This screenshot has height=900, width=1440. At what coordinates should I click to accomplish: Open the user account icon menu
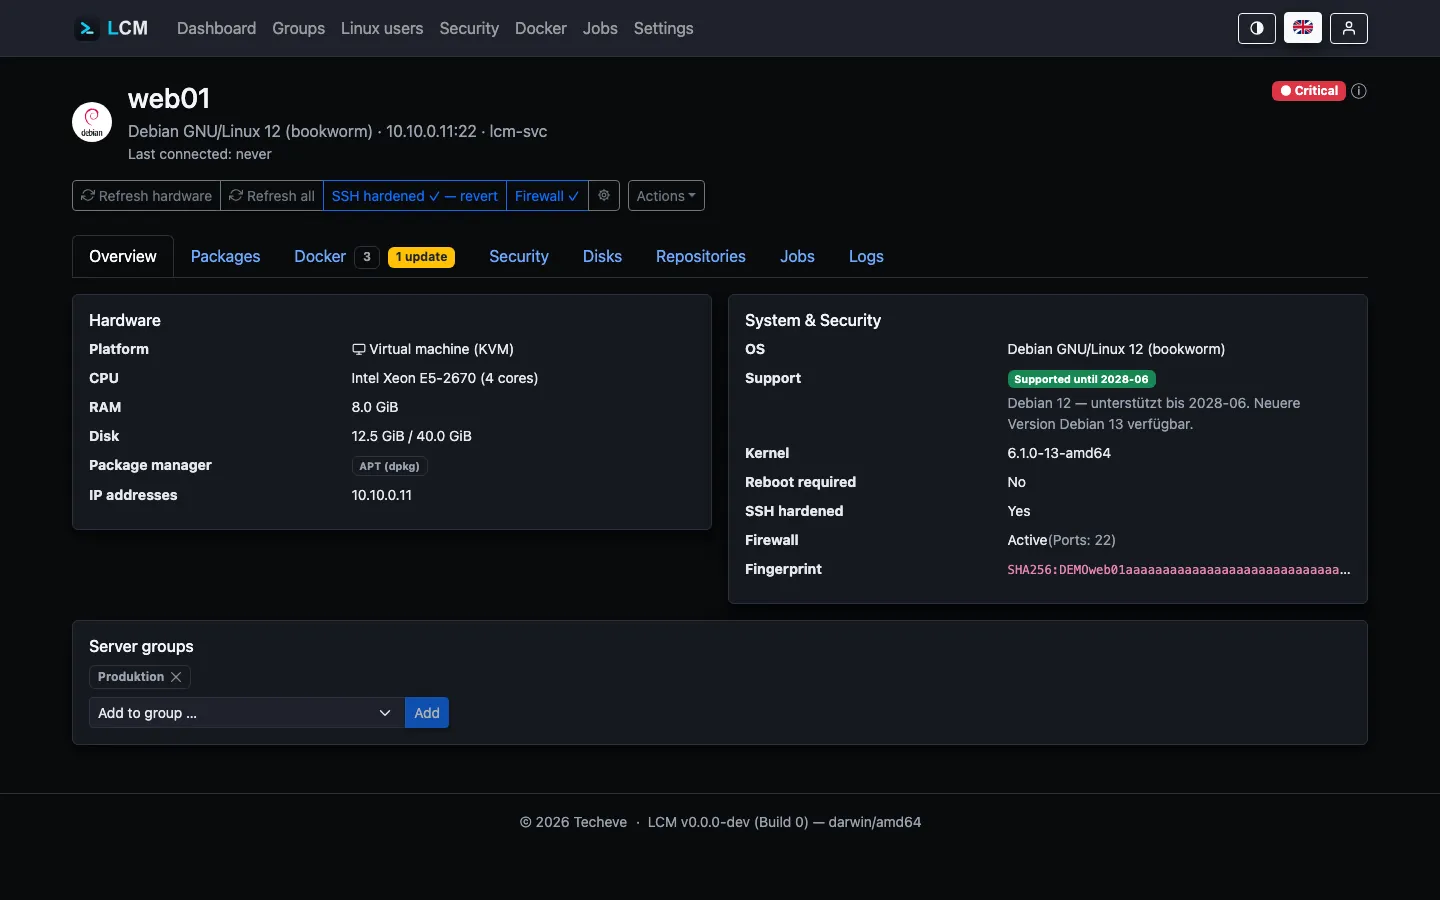[1349, 28]
